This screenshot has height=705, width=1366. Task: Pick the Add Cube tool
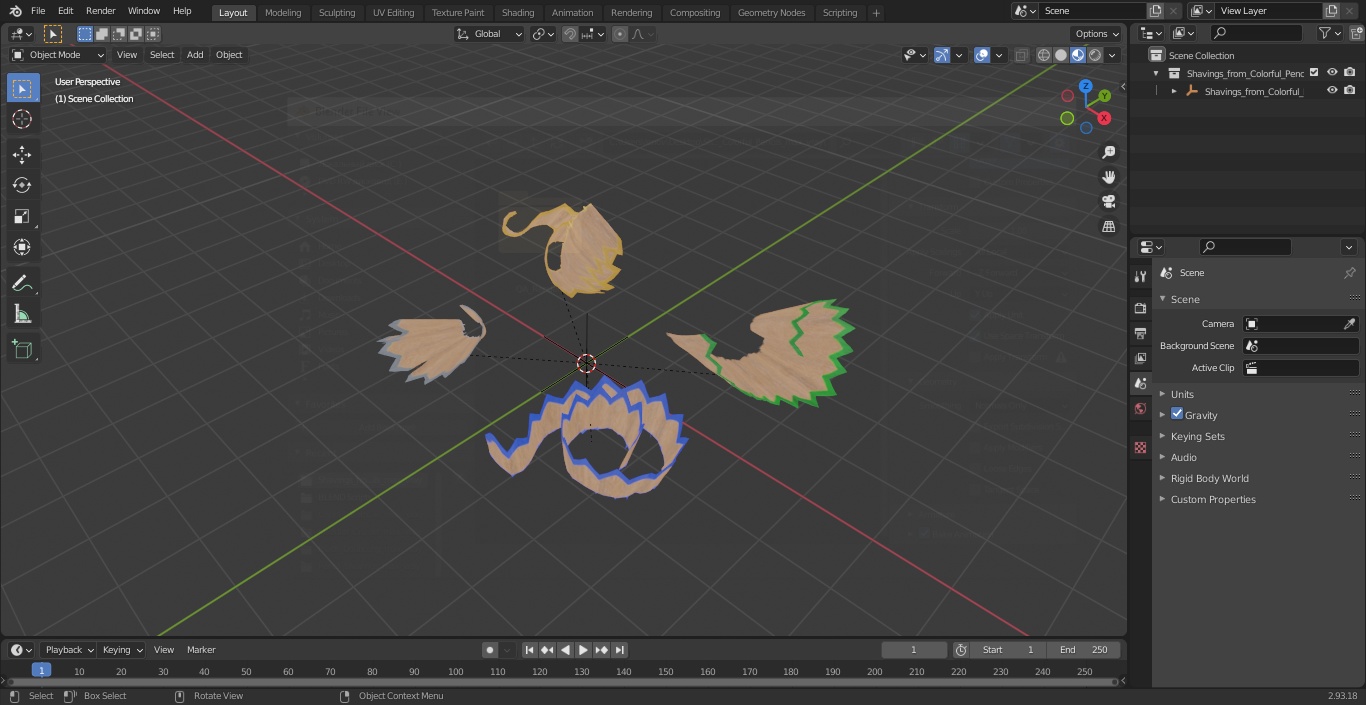[x=22, y=349]
